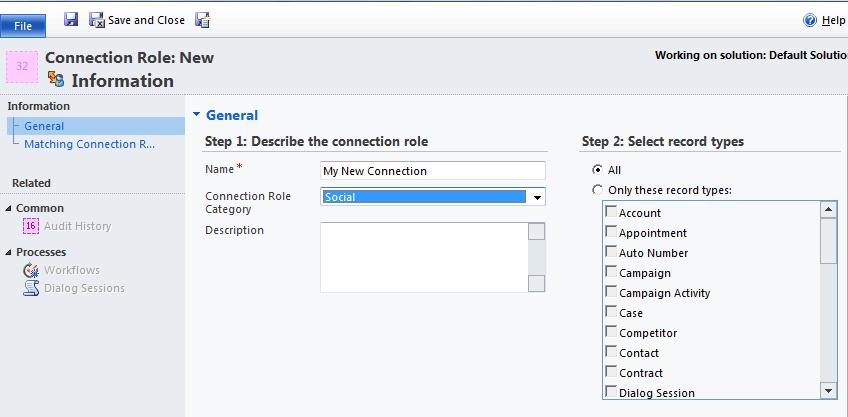Click the Save and Close icon
The width and height of the screenshot is (848, 417).
pos(97,20)
